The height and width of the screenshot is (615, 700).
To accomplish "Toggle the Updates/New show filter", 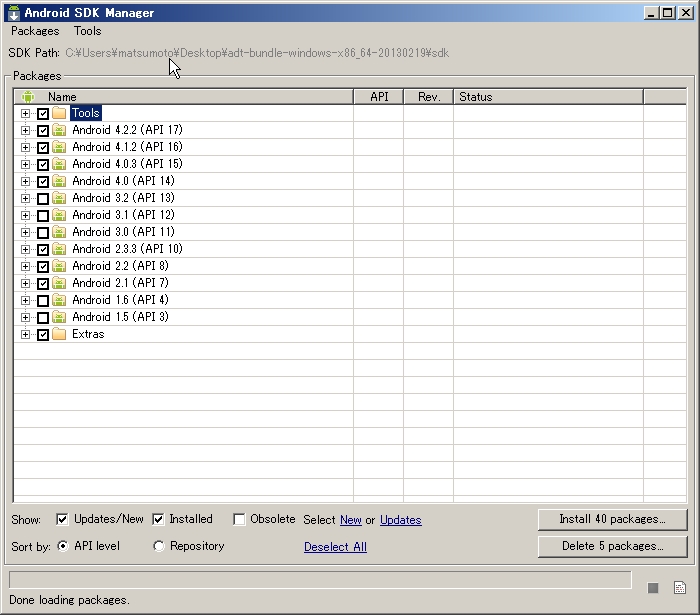I will [62, 519].
